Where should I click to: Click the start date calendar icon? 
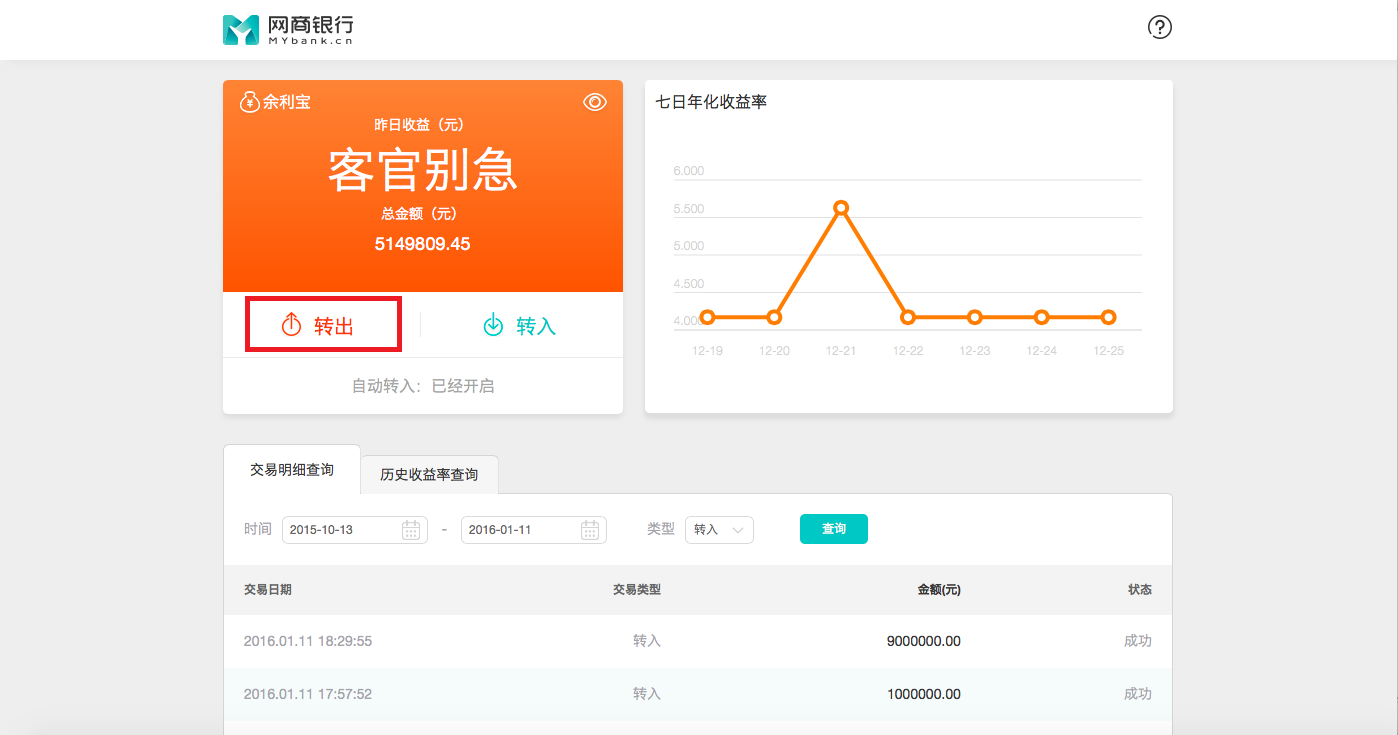coord(411,530)
